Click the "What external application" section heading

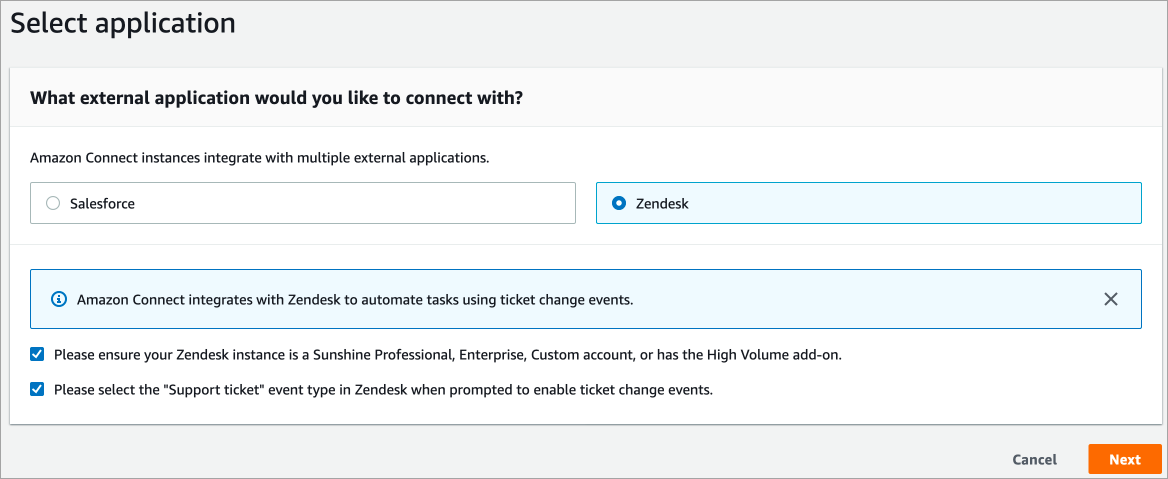pos(277,98)
